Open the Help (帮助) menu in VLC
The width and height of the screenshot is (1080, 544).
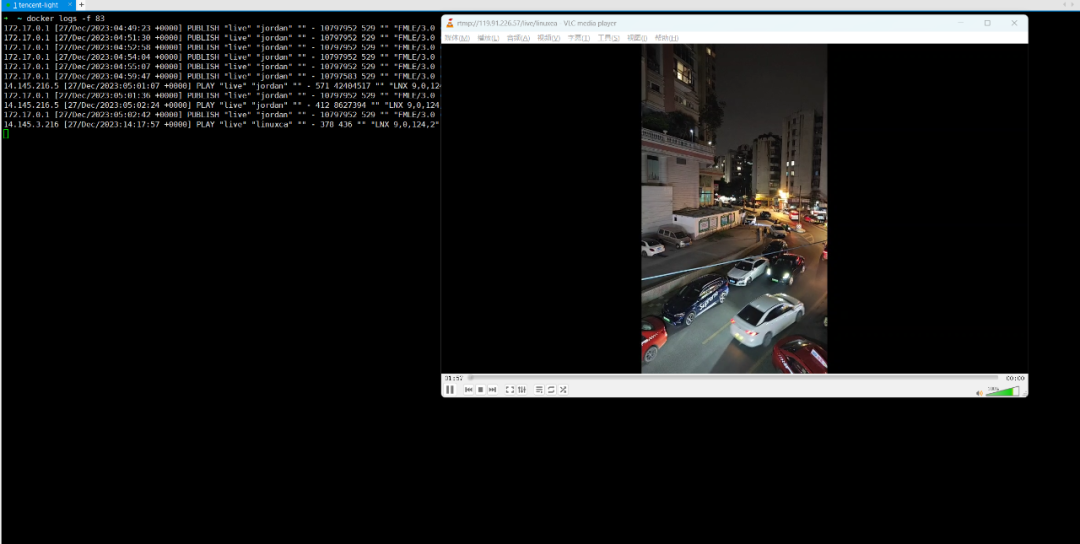[667, 38]
